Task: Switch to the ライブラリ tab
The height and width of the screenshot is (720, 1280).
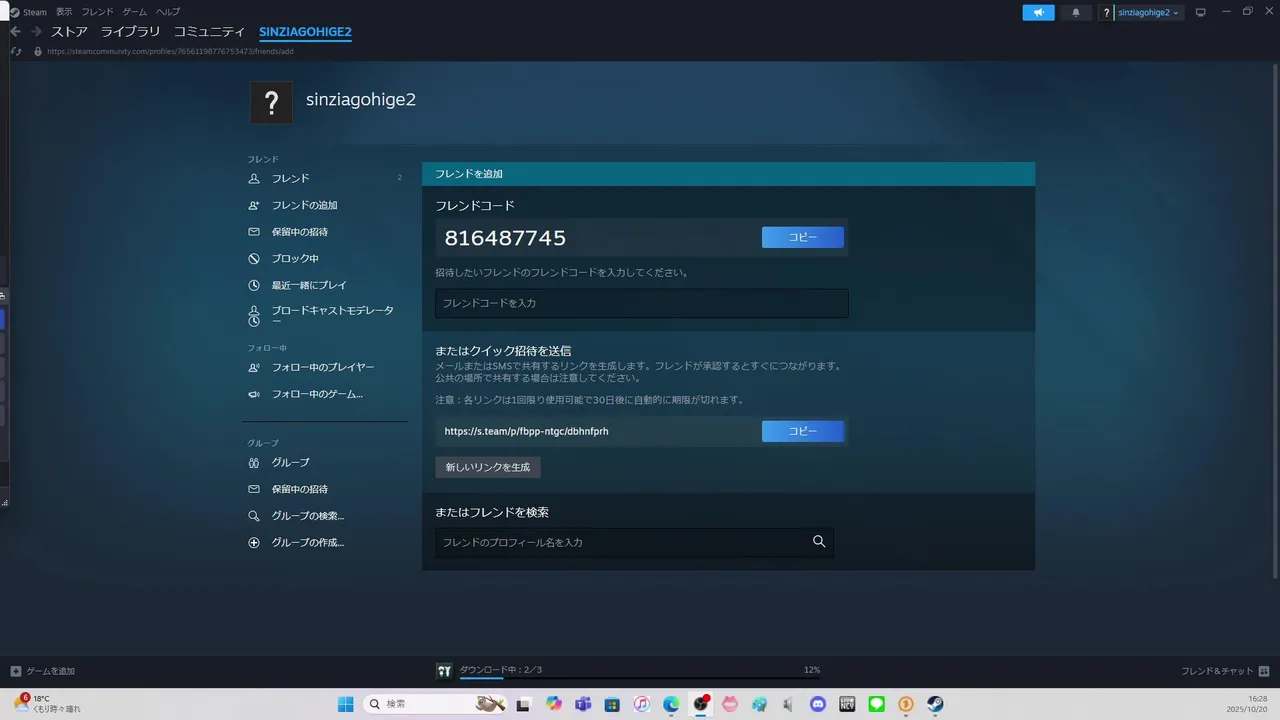Action: (130, 32)
